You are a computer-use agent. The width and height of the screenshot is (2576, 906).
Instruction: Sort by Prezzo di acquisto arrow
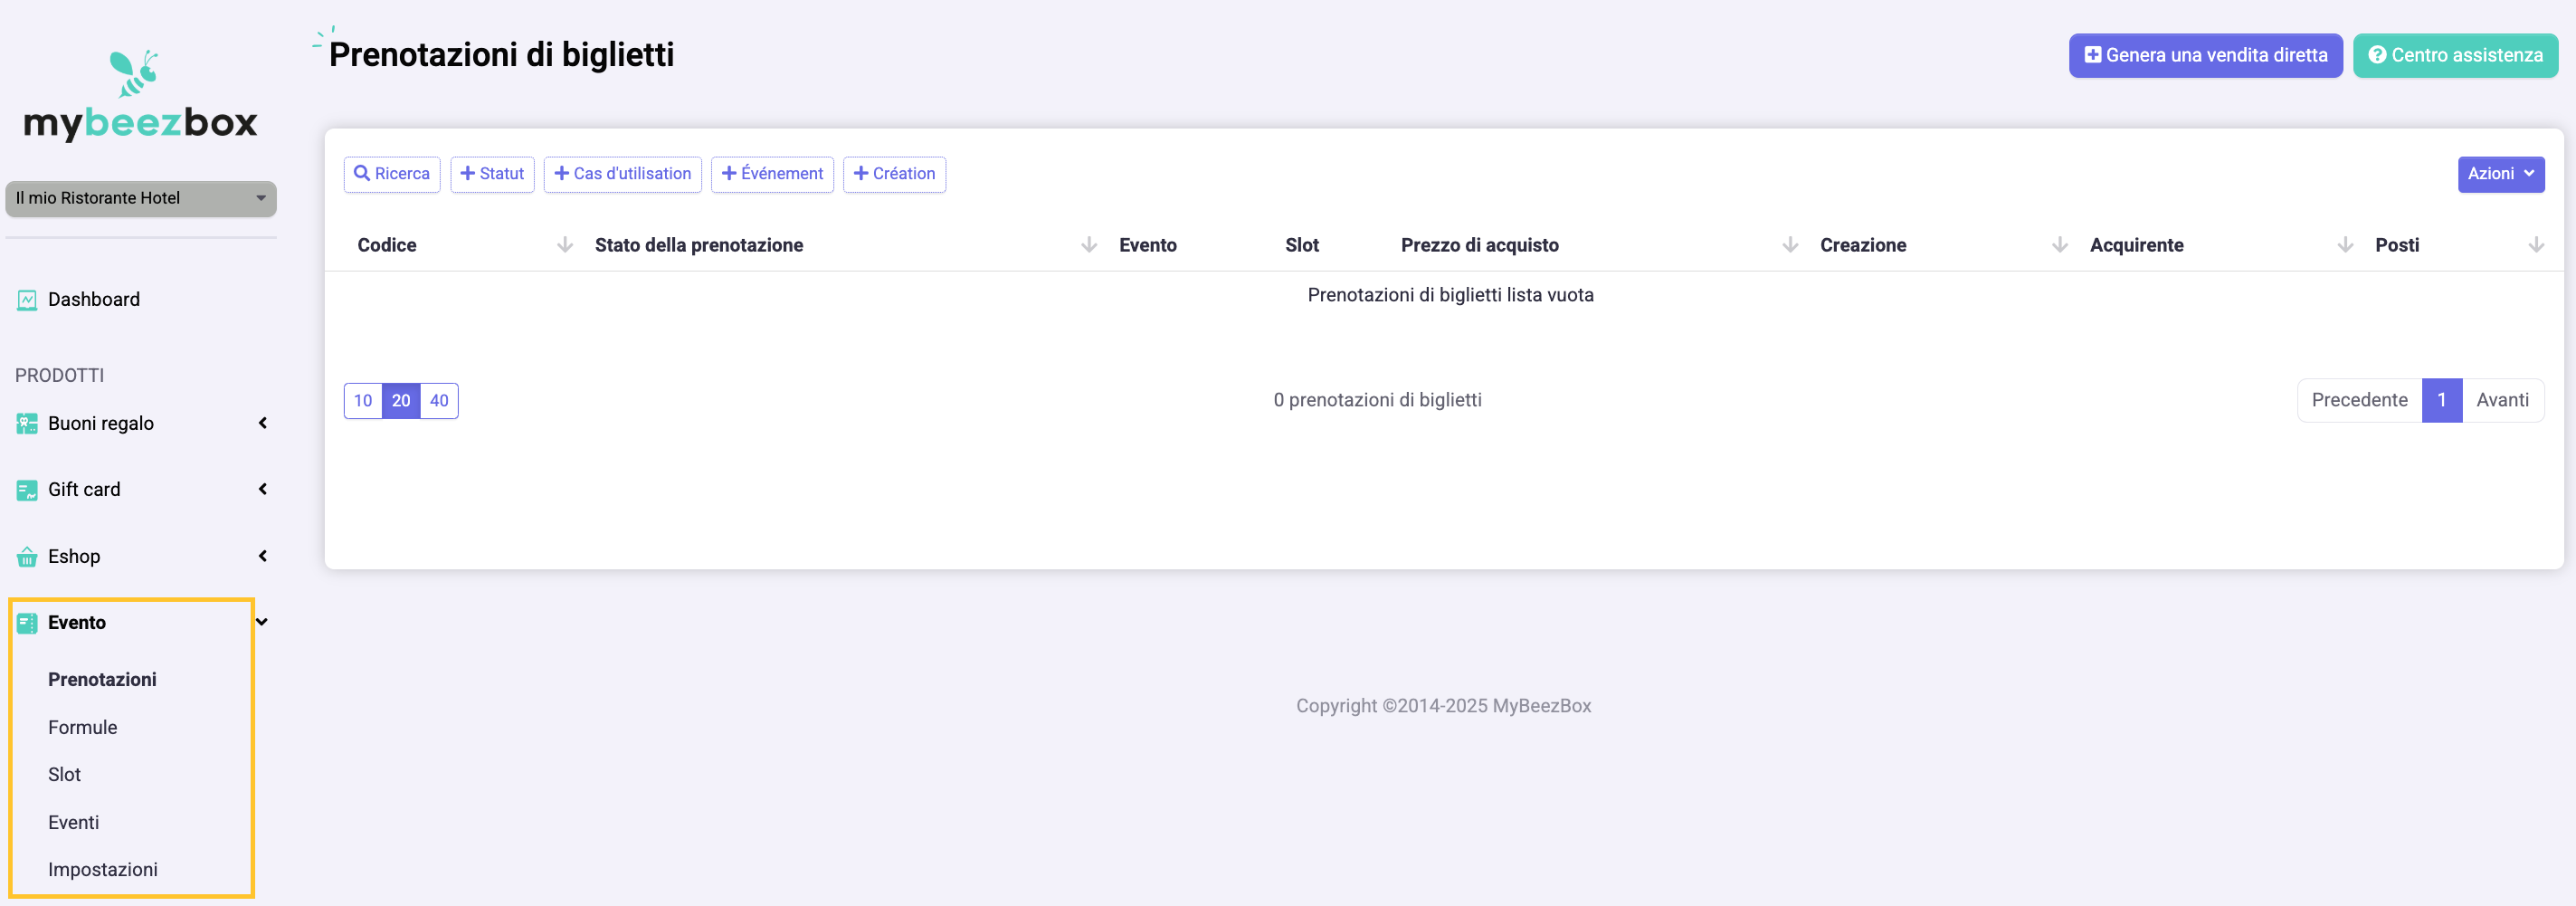pos(1790,245)
